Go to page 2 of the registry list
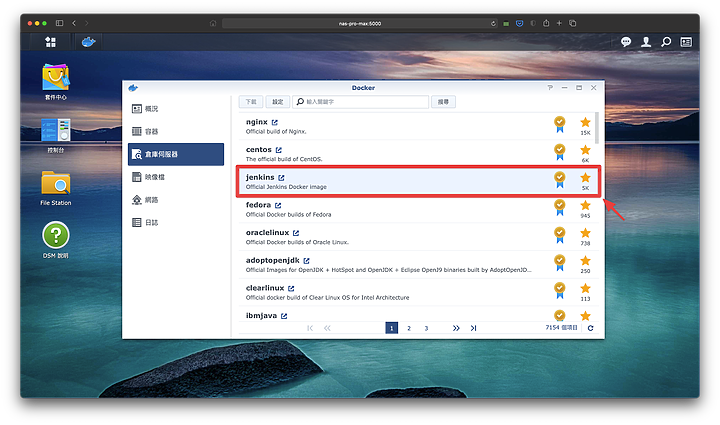The image size is (720, 425). coord(409,328)
